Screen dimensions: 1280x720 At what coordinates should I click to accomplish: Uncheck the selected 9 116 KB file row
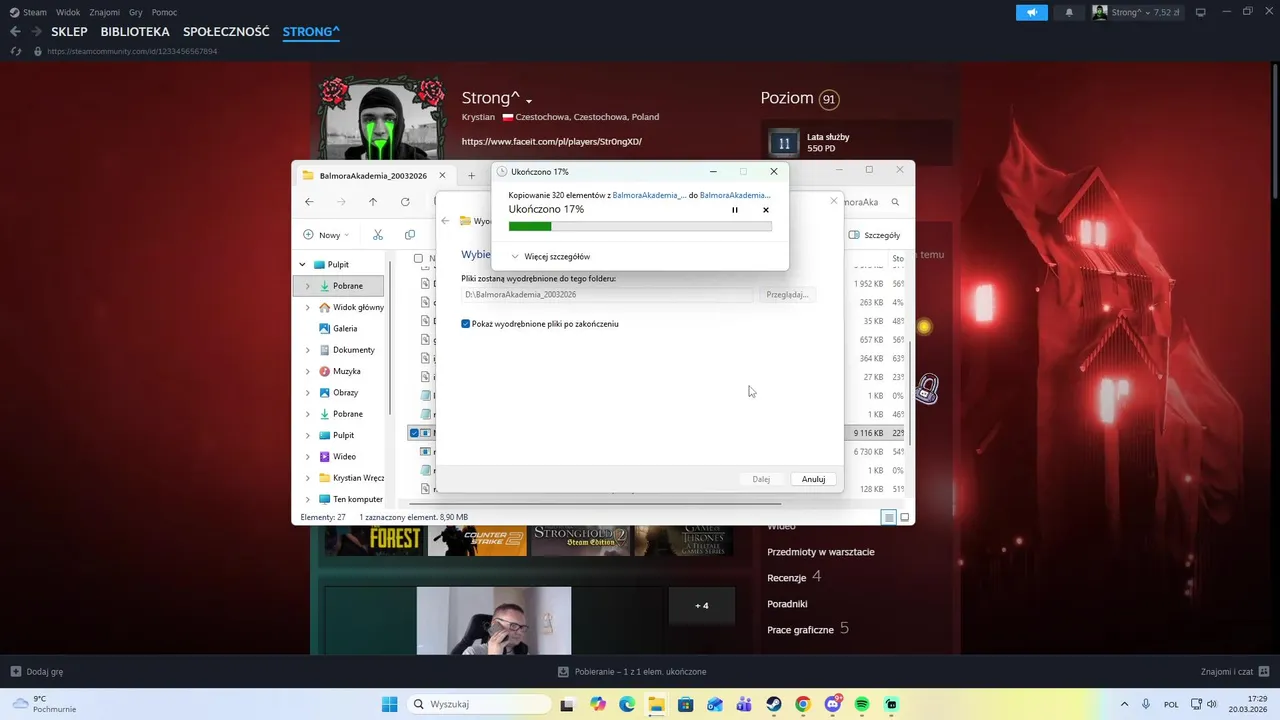tap(414, 433)
